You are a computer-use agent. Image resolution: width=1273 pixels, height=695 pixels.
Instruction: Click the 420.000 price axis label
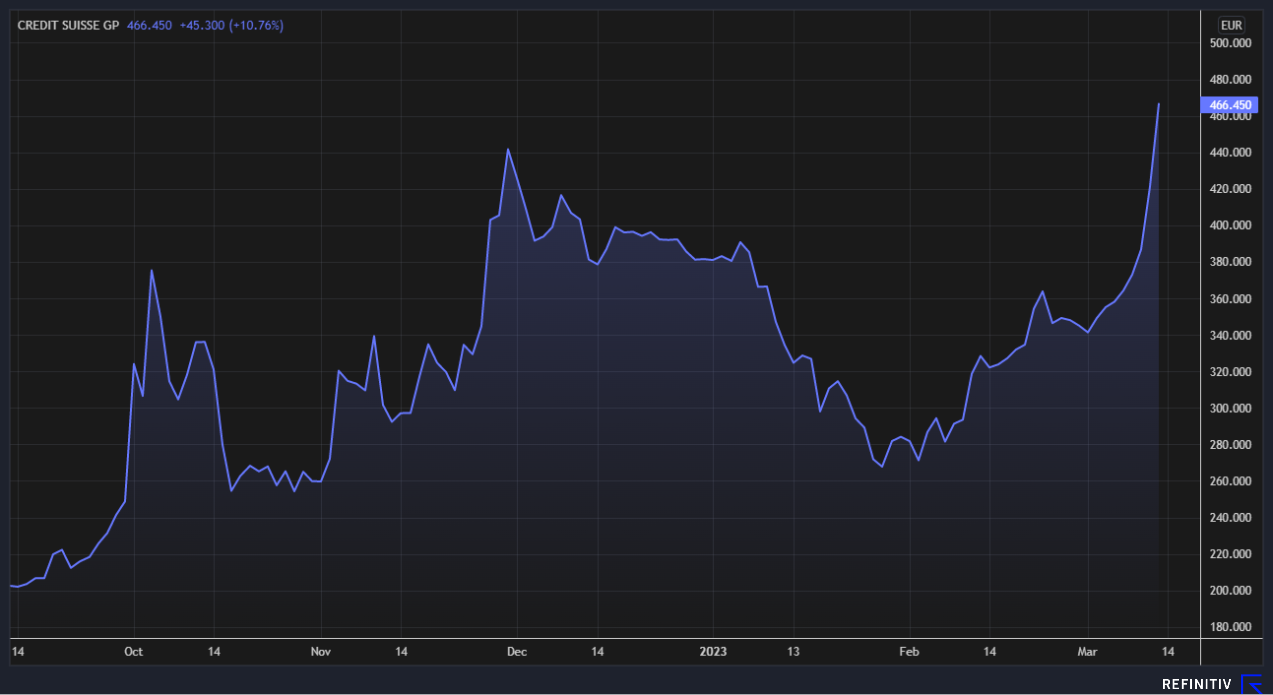tap(1230, 189)
